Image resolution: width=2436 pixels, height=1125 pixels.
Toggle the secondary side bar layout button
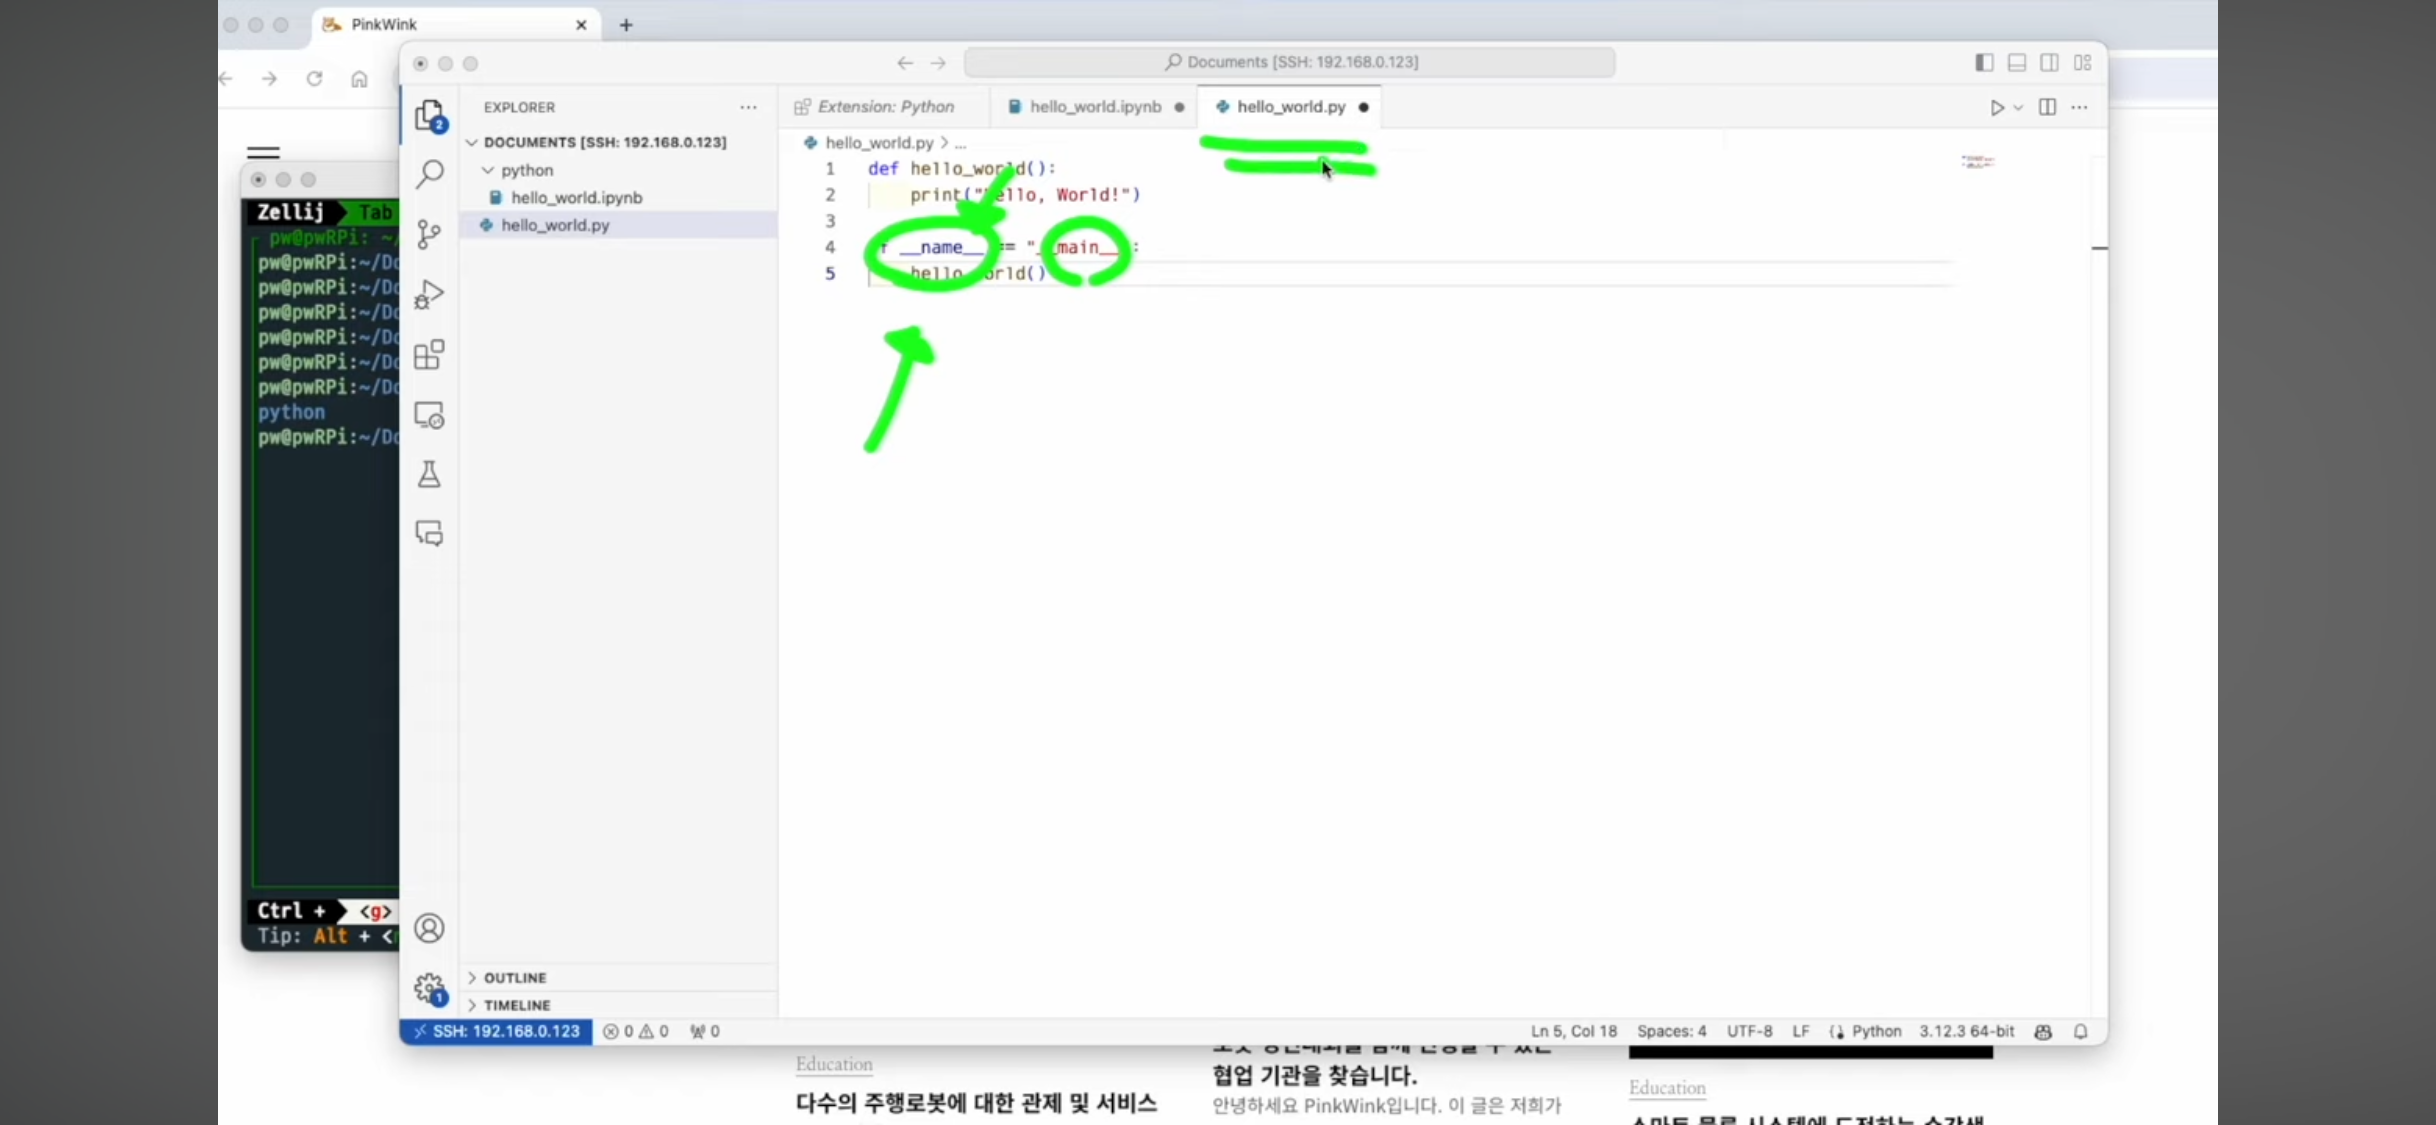[2049, 63]
